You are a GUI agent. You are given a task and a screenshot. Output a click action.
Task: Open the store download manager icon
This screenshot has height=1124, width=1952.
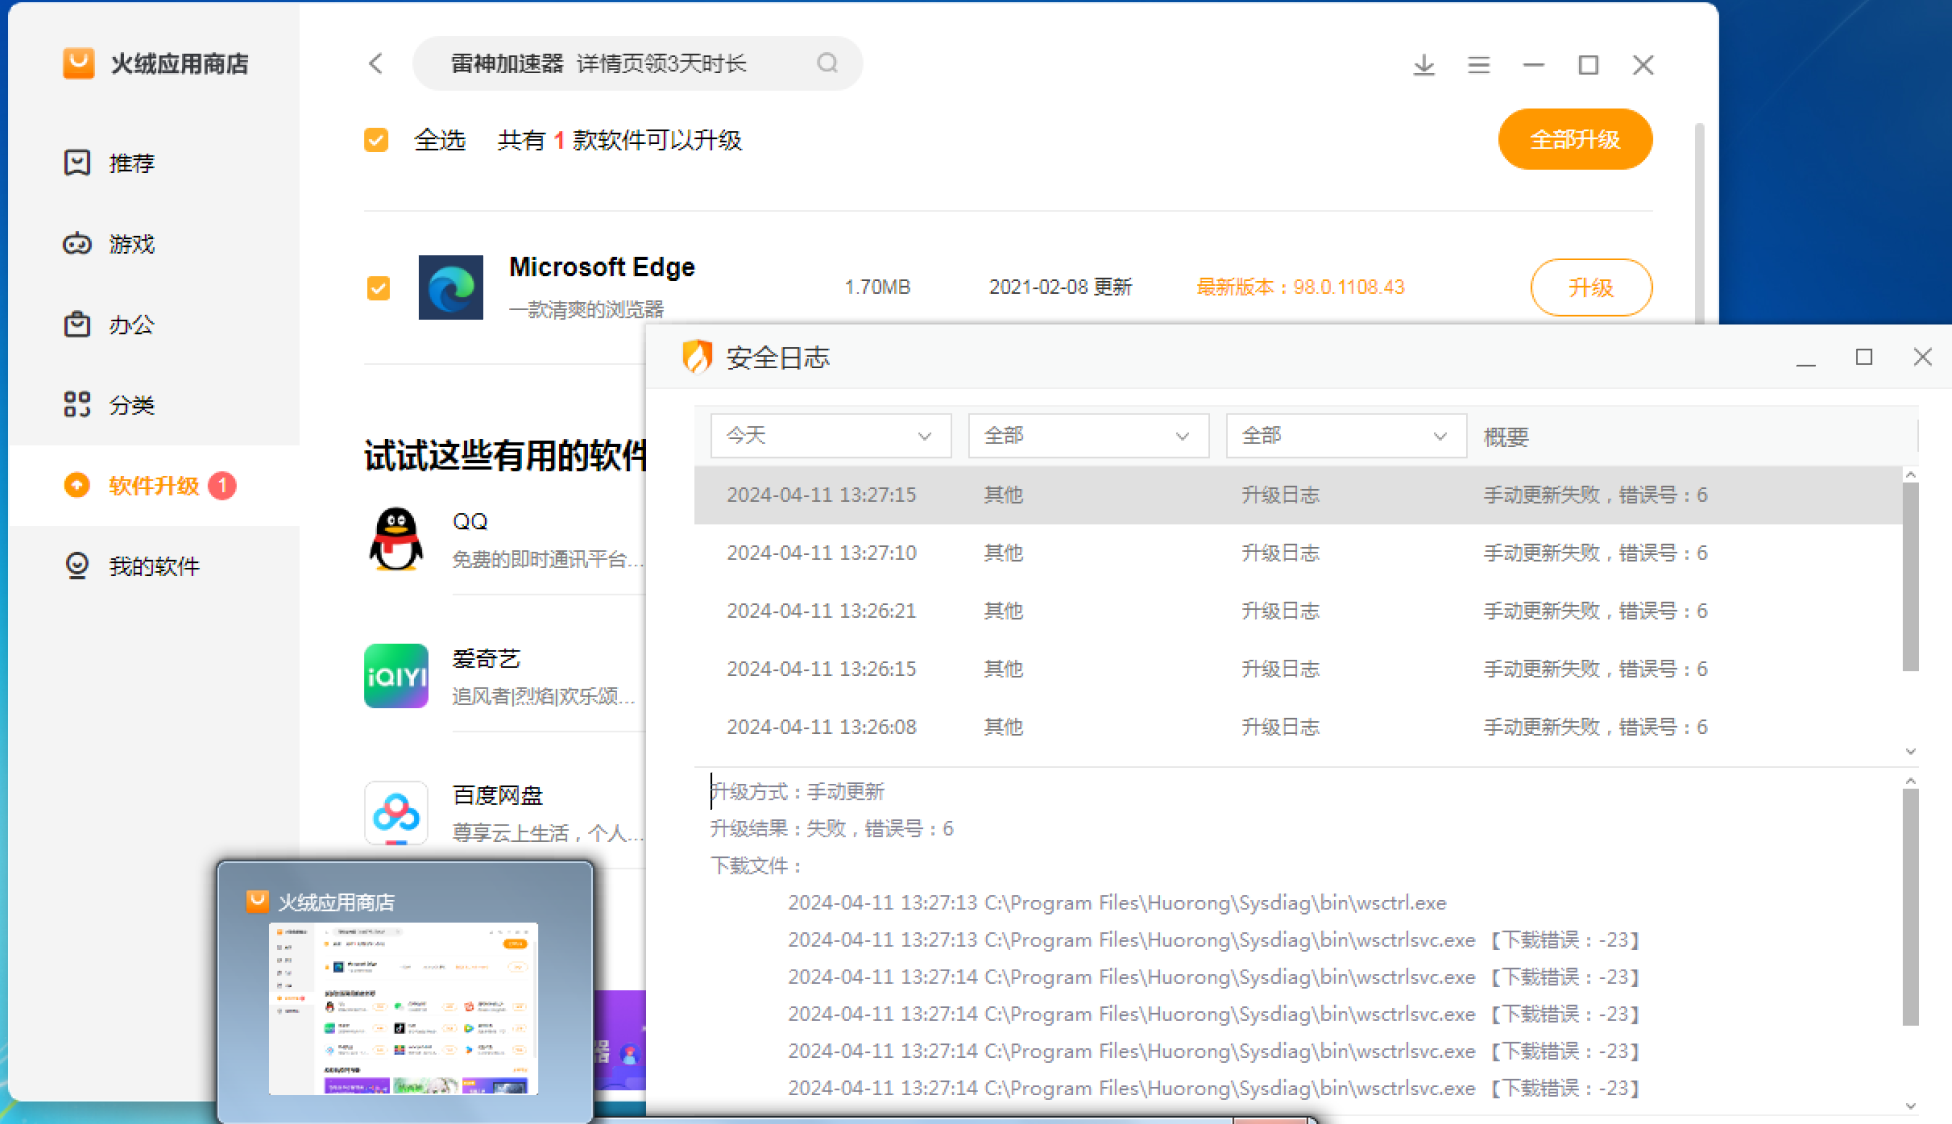tap(1424, 65)
